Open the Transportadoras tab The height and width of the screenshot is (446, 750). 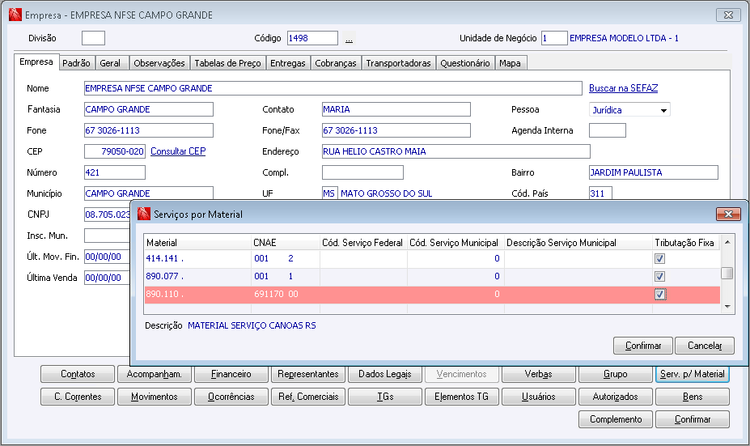coord(398,63)
